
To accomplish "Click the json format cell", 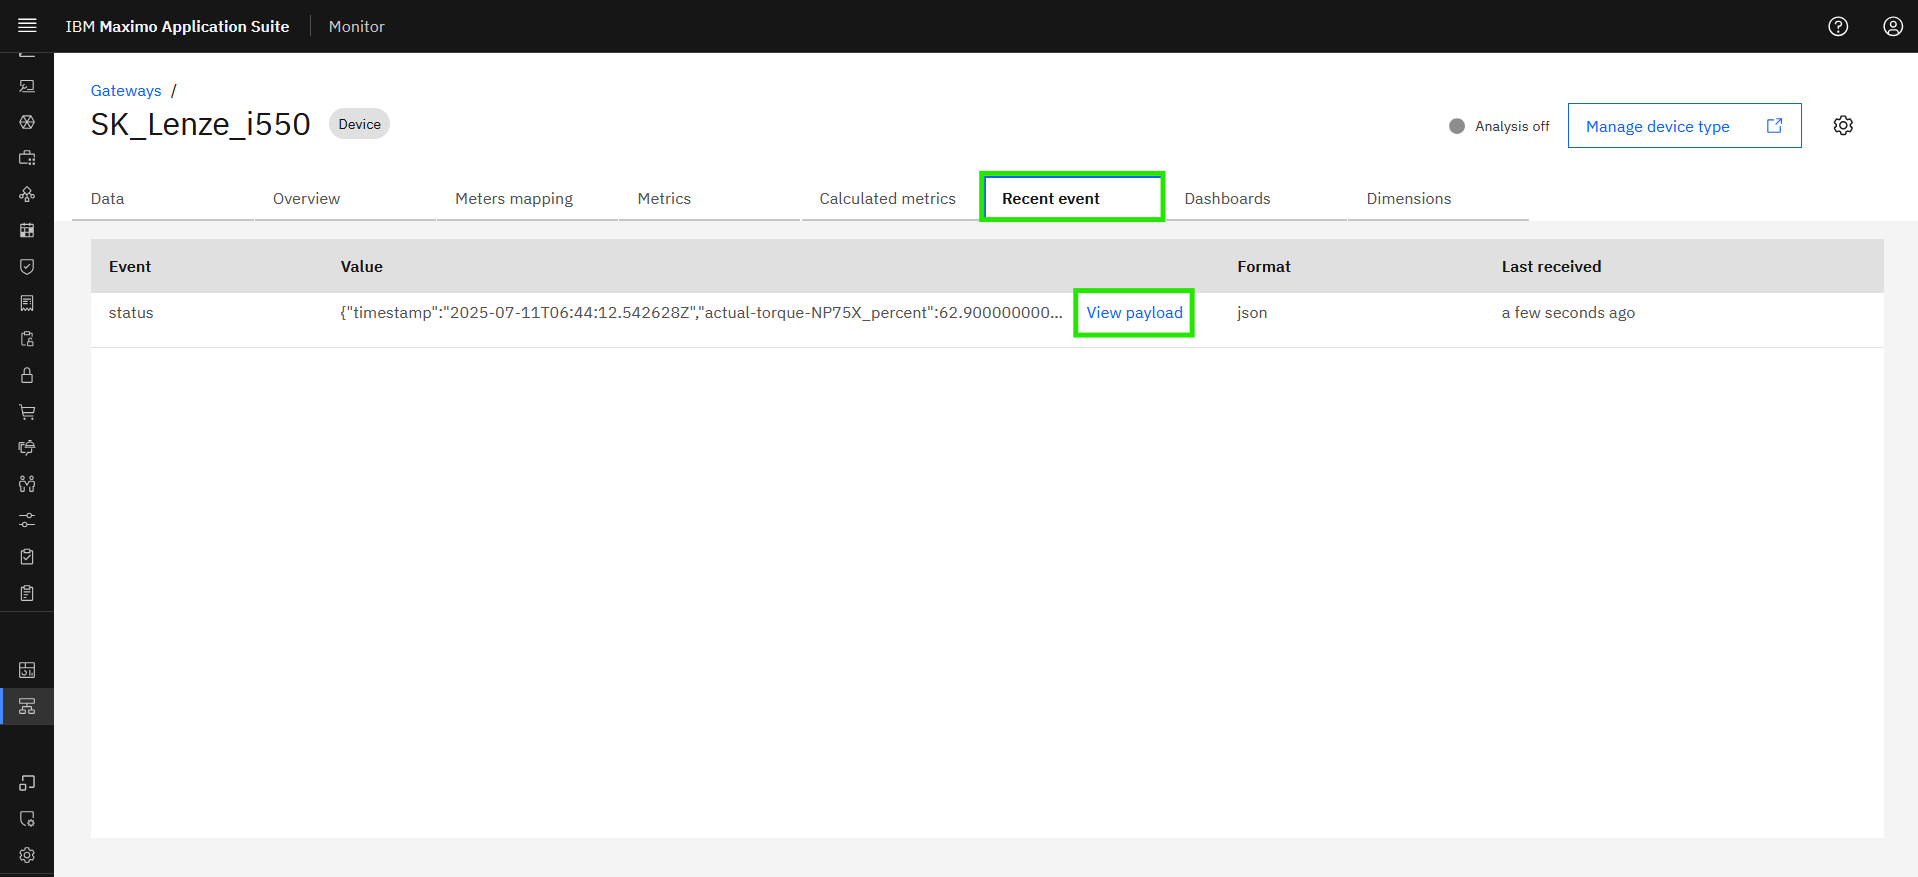I will coord(1252,312).
